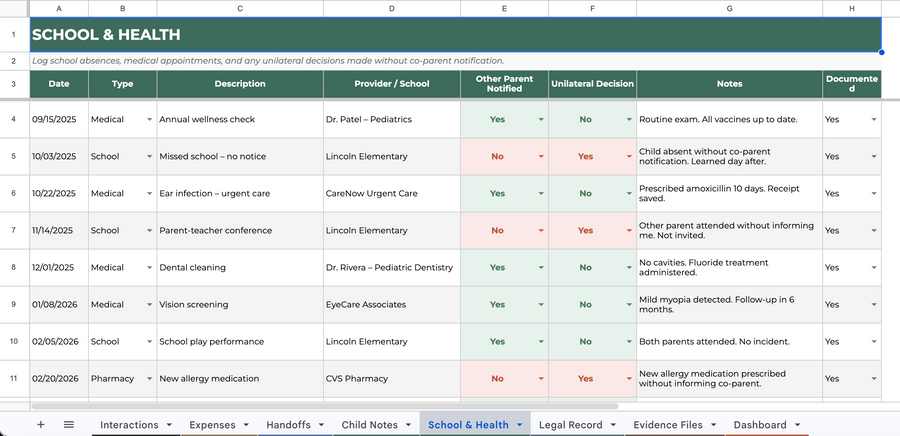Select column A header
Image resolution: width=900 pixels, height=436 pixels.
[x=59, y=9]
